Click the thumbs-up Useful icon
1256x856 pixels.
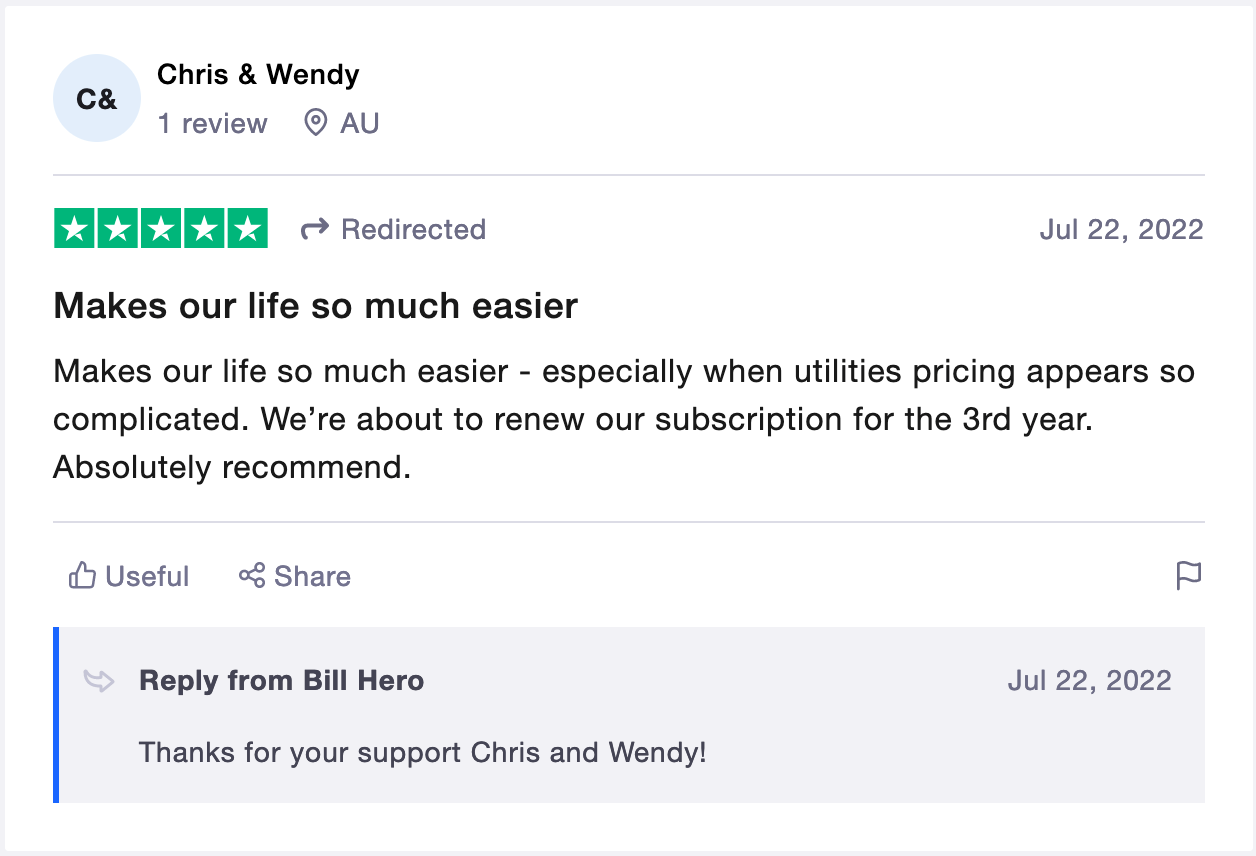(x=82, y=576)
